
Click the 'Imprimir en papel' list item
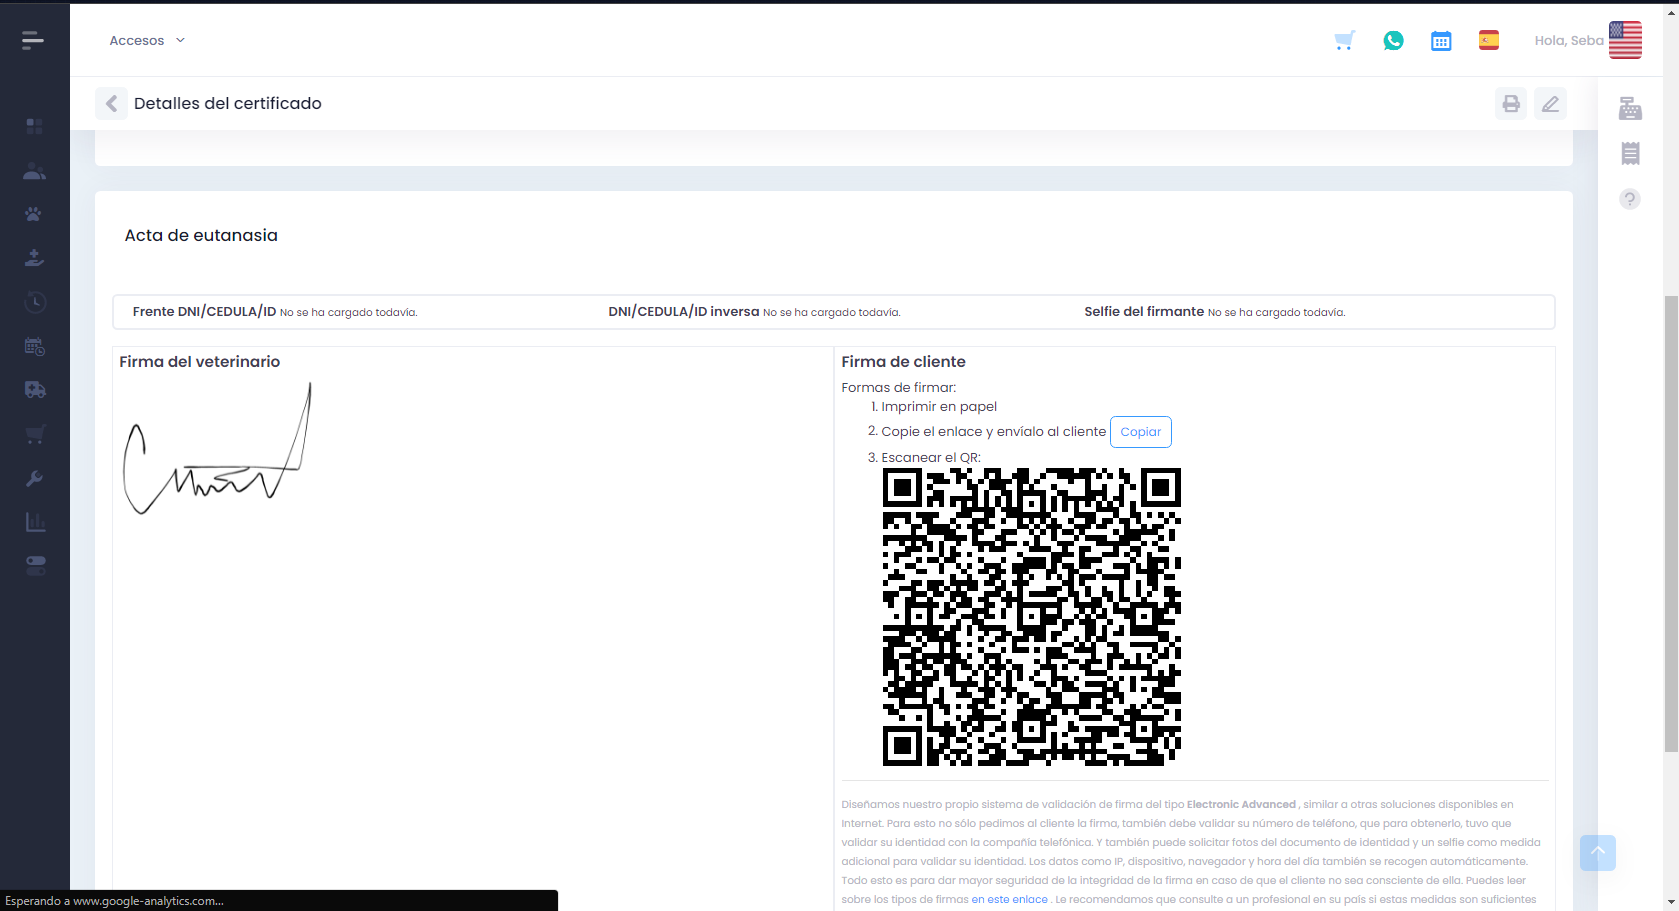939,406
